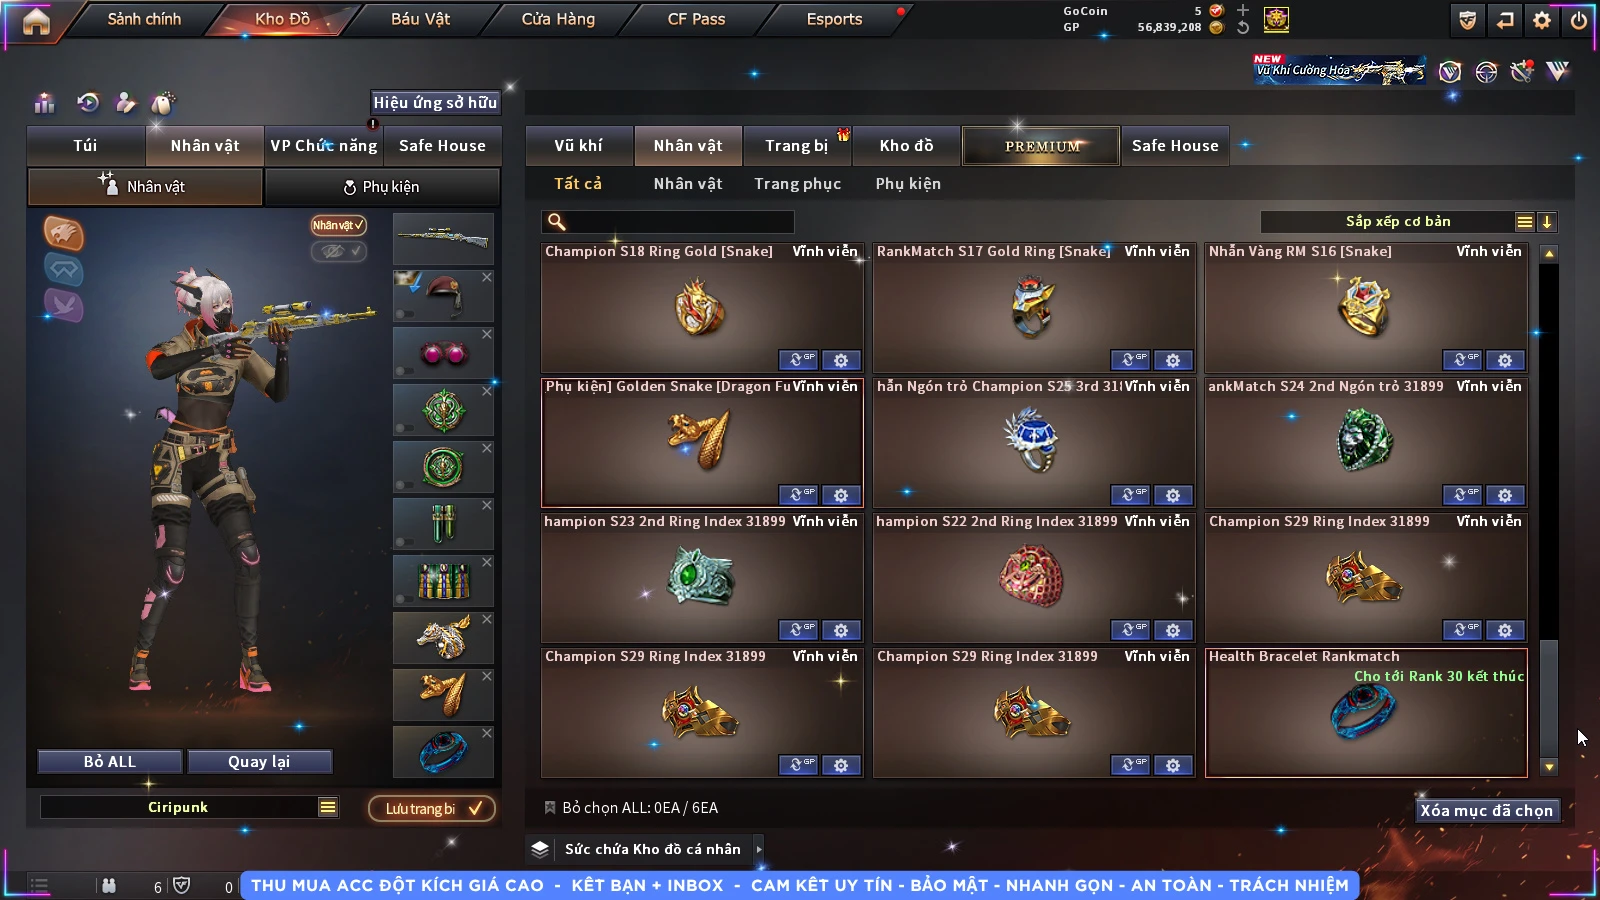Toggle Bỏ chọn ALL flag checkbox

(x=549, y=807)
